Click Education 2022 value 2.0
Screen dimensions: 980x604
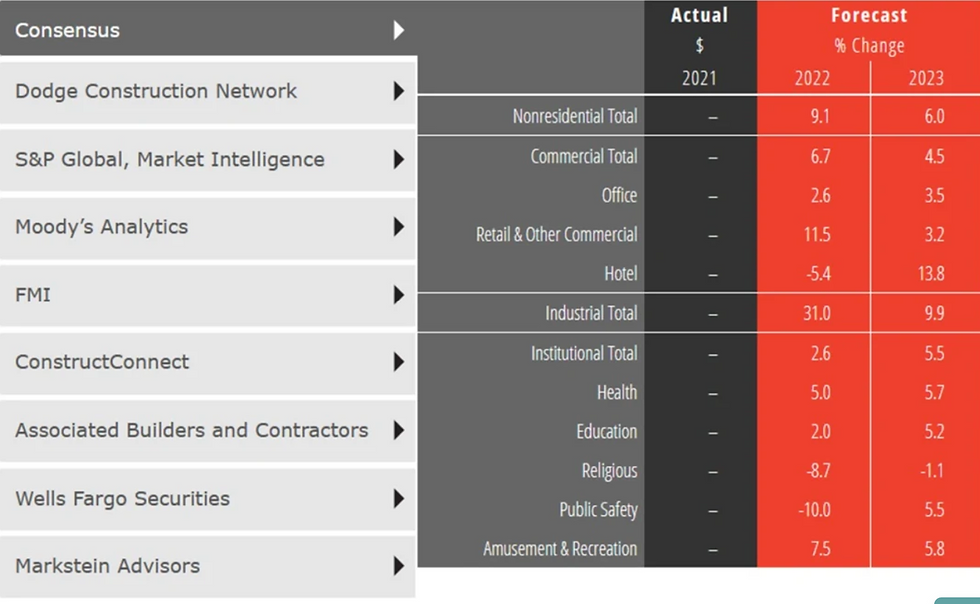click(x=820, y=432)
